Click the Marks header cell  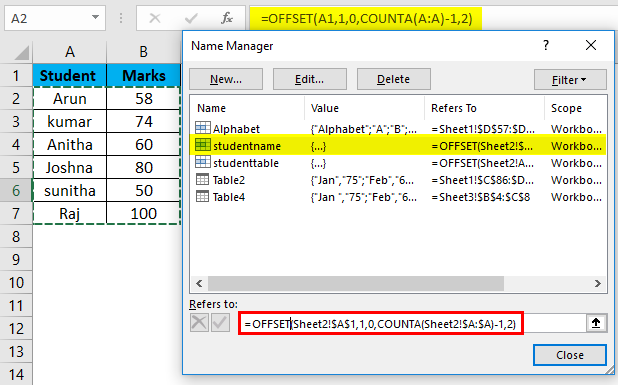click(x=143, y=75)
